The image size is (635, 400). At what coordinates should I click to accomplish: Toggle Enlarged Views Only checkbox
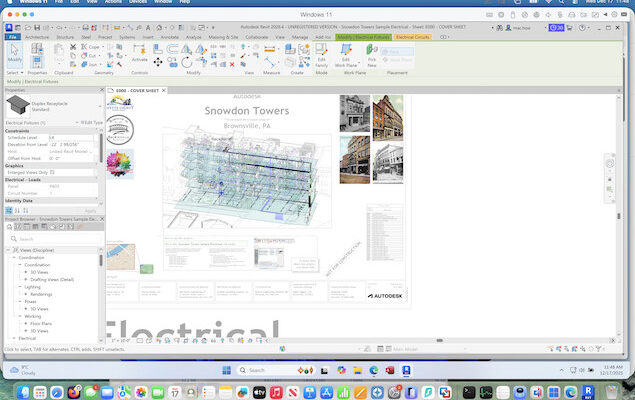click(52, 172)
